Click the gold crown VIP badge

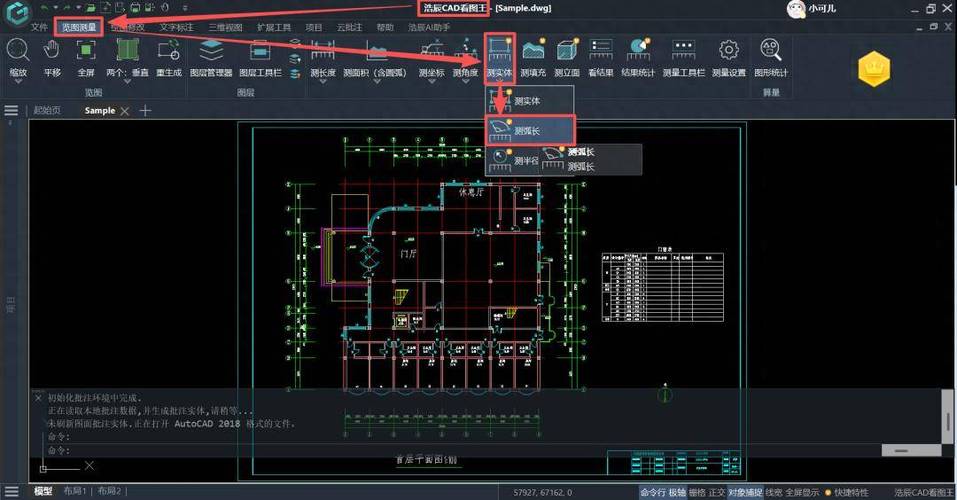[x=874, y=68]
